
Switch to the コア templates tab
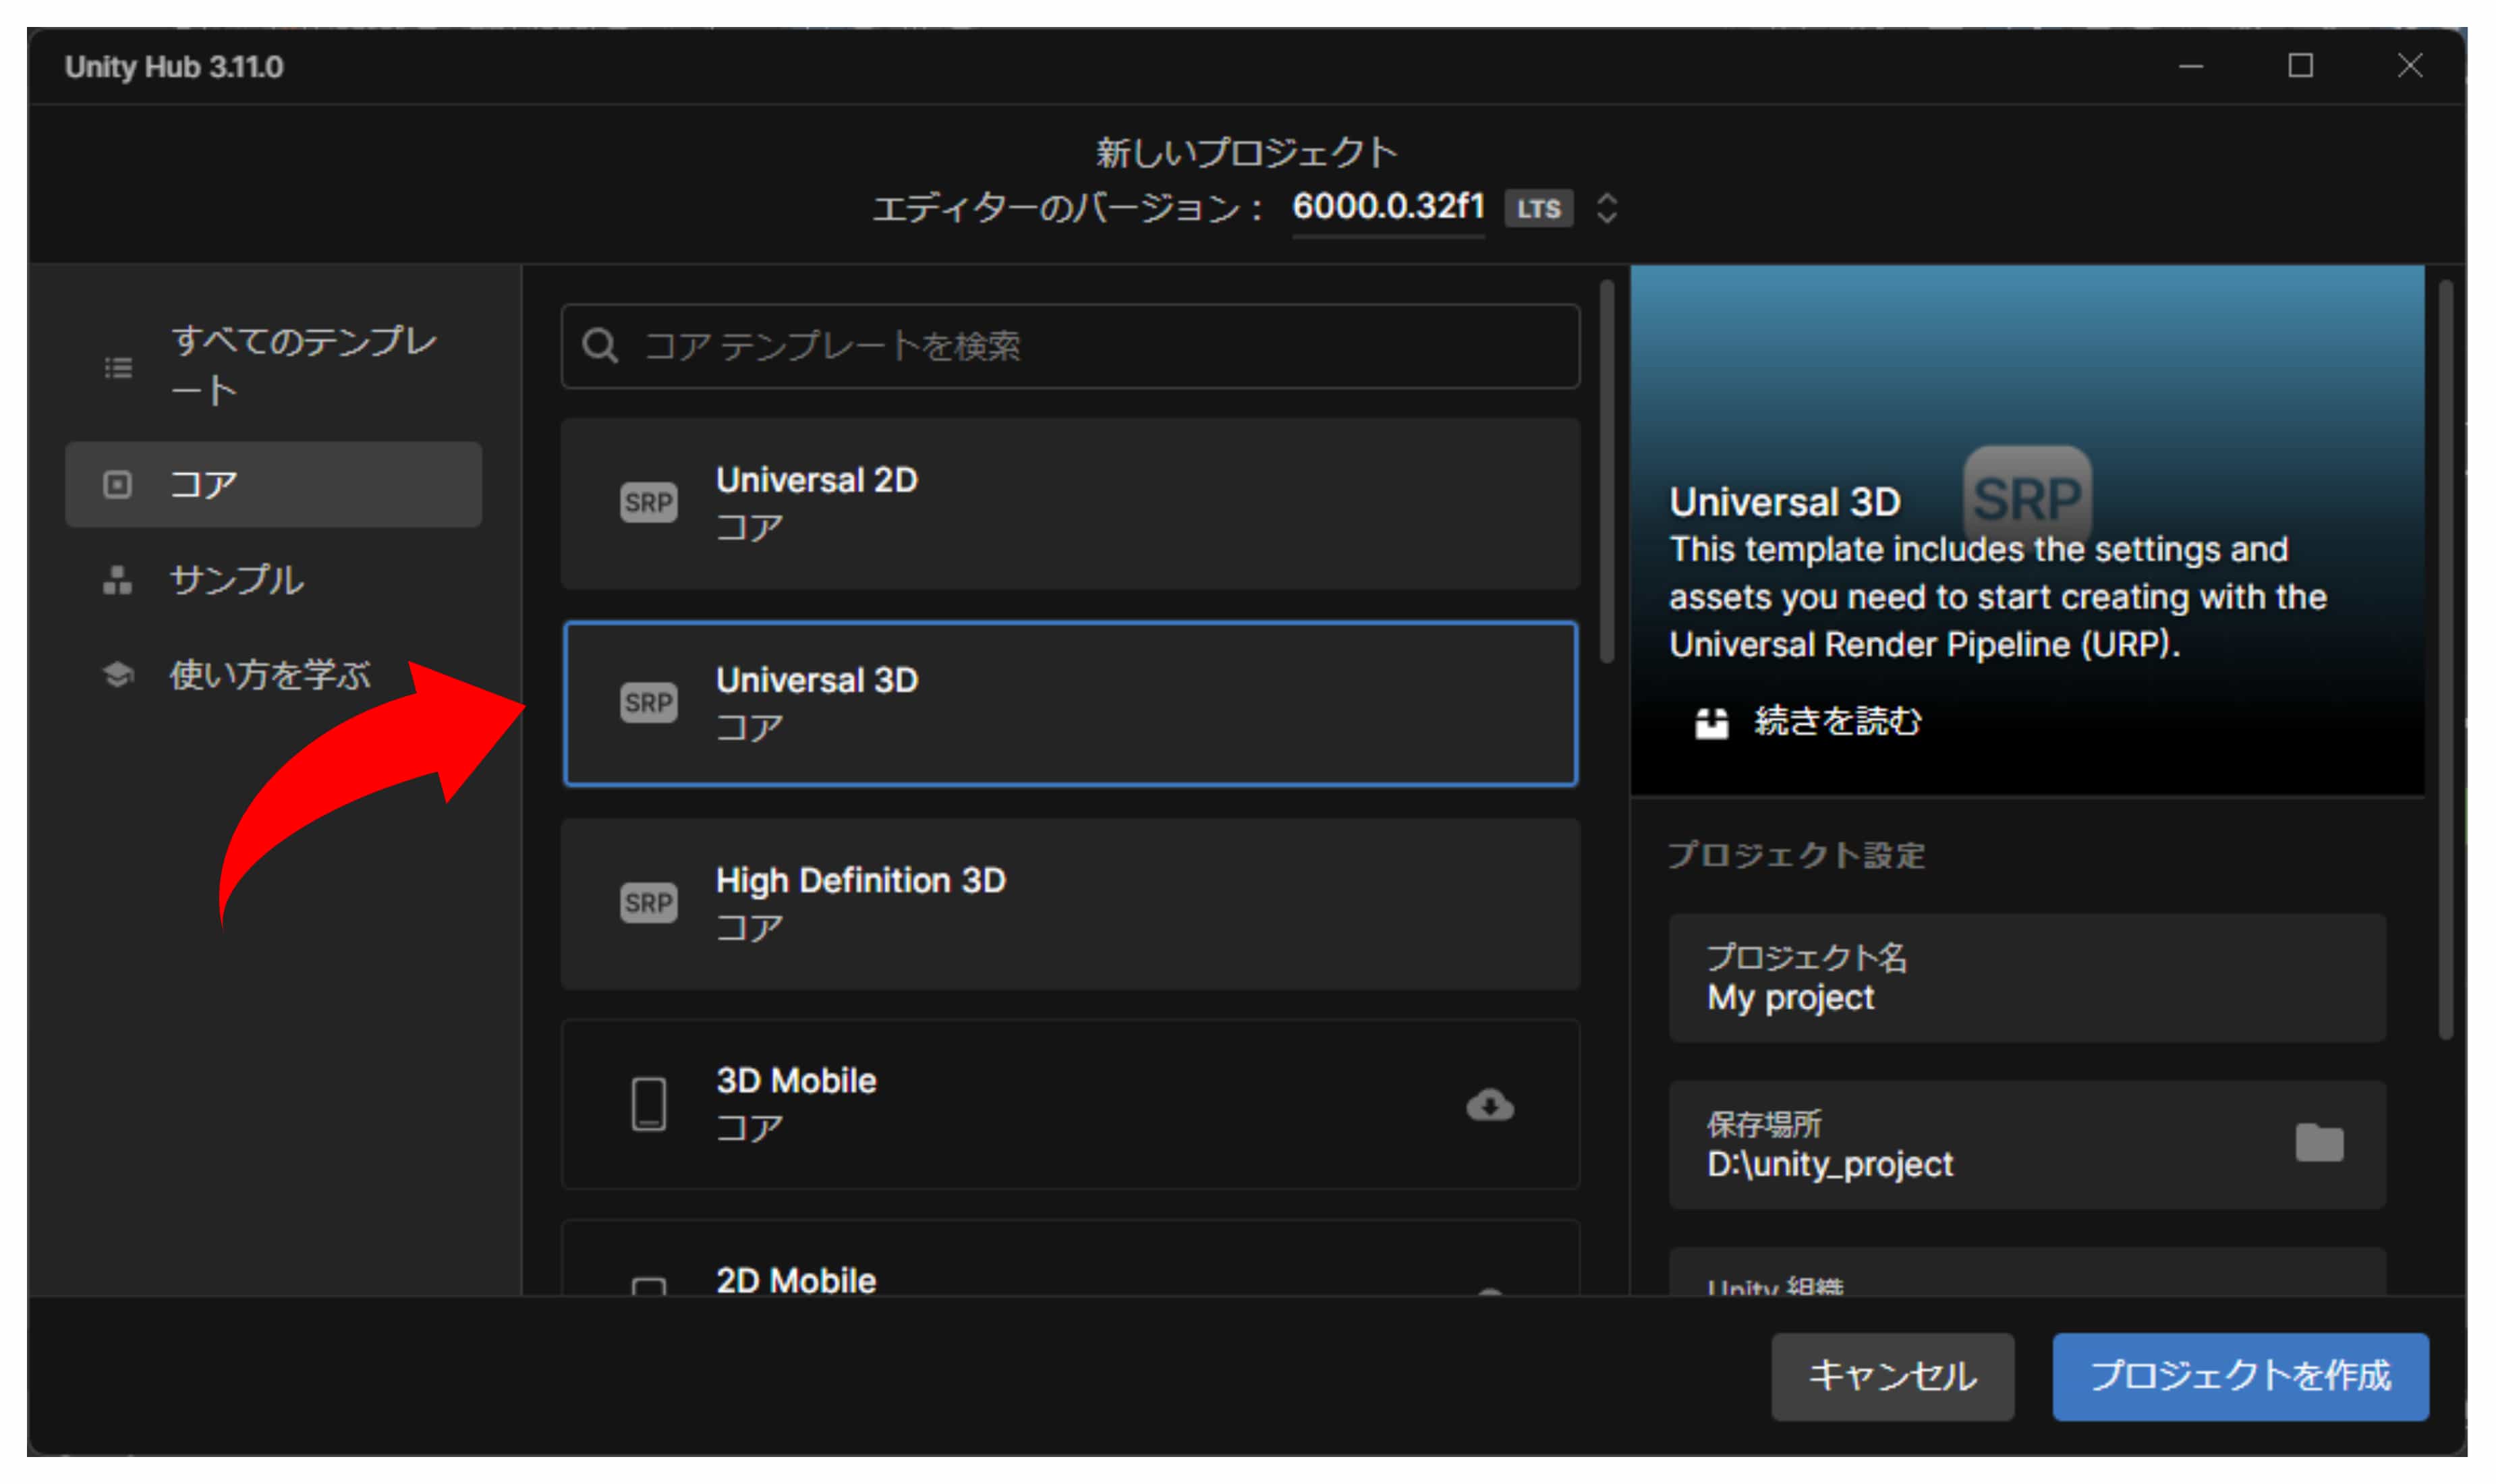273,485
